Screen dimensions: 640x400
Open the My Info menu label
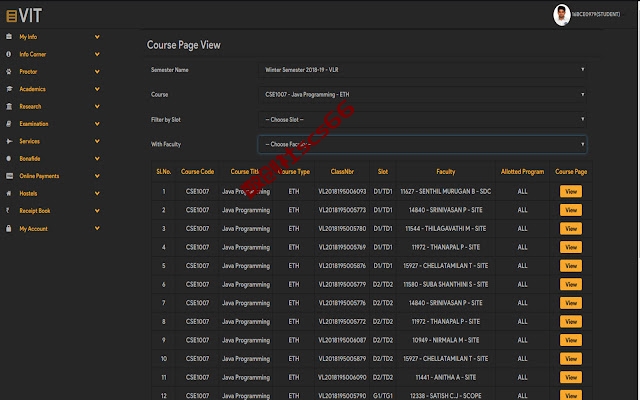28,37
